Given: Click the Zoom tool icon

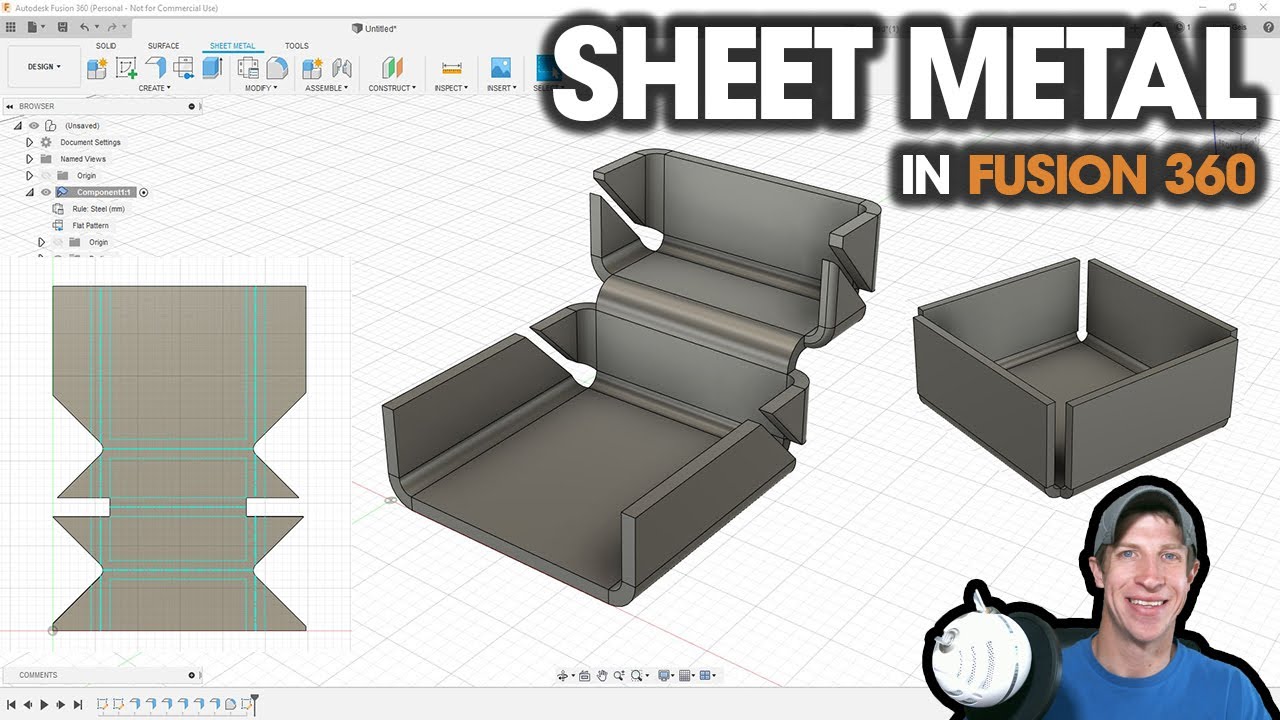Looking at the screenshot, I should [x=619, y=676].
